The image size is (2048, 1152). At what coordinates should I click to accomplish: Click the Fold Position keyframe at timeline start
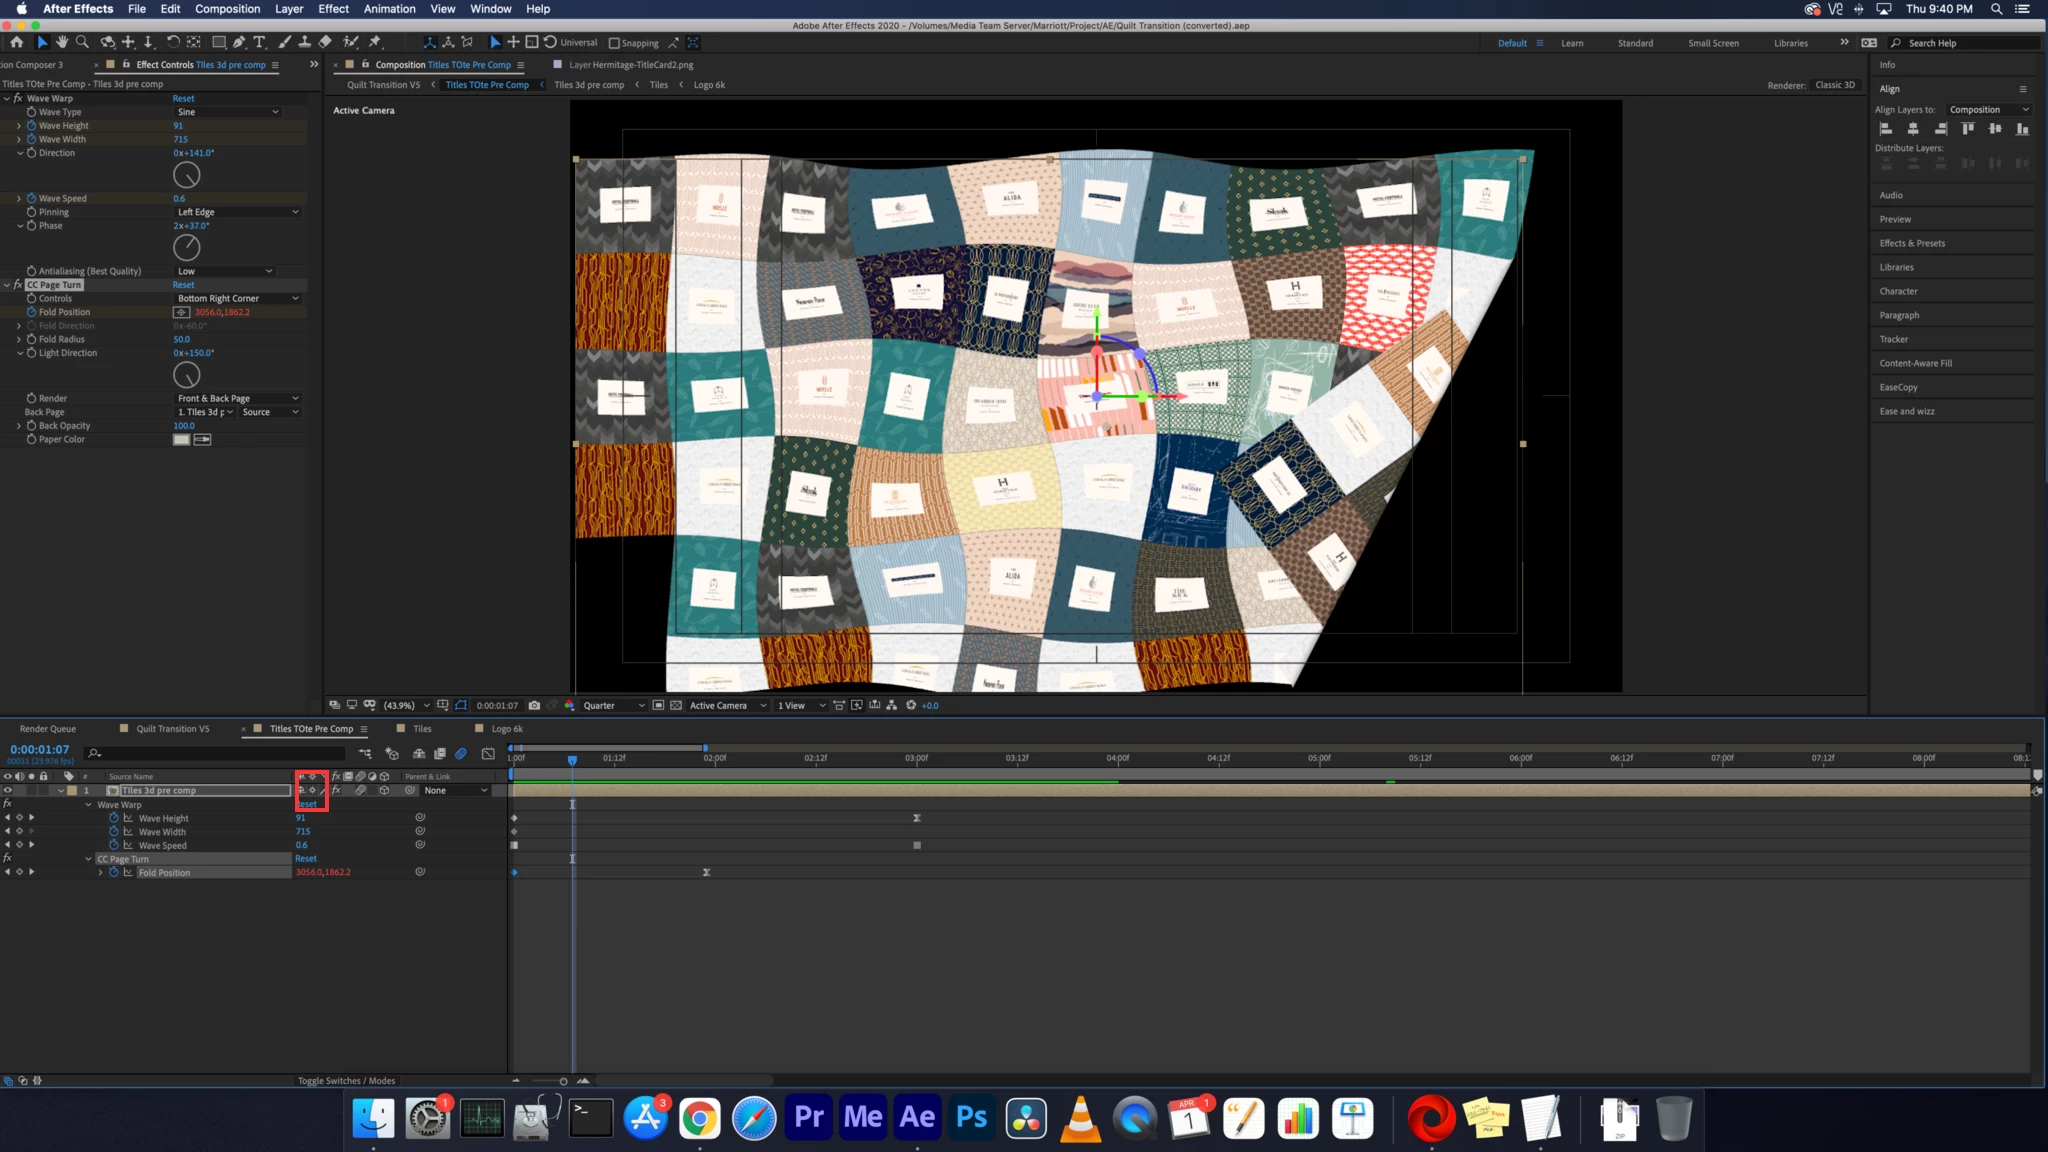[514, 872]
